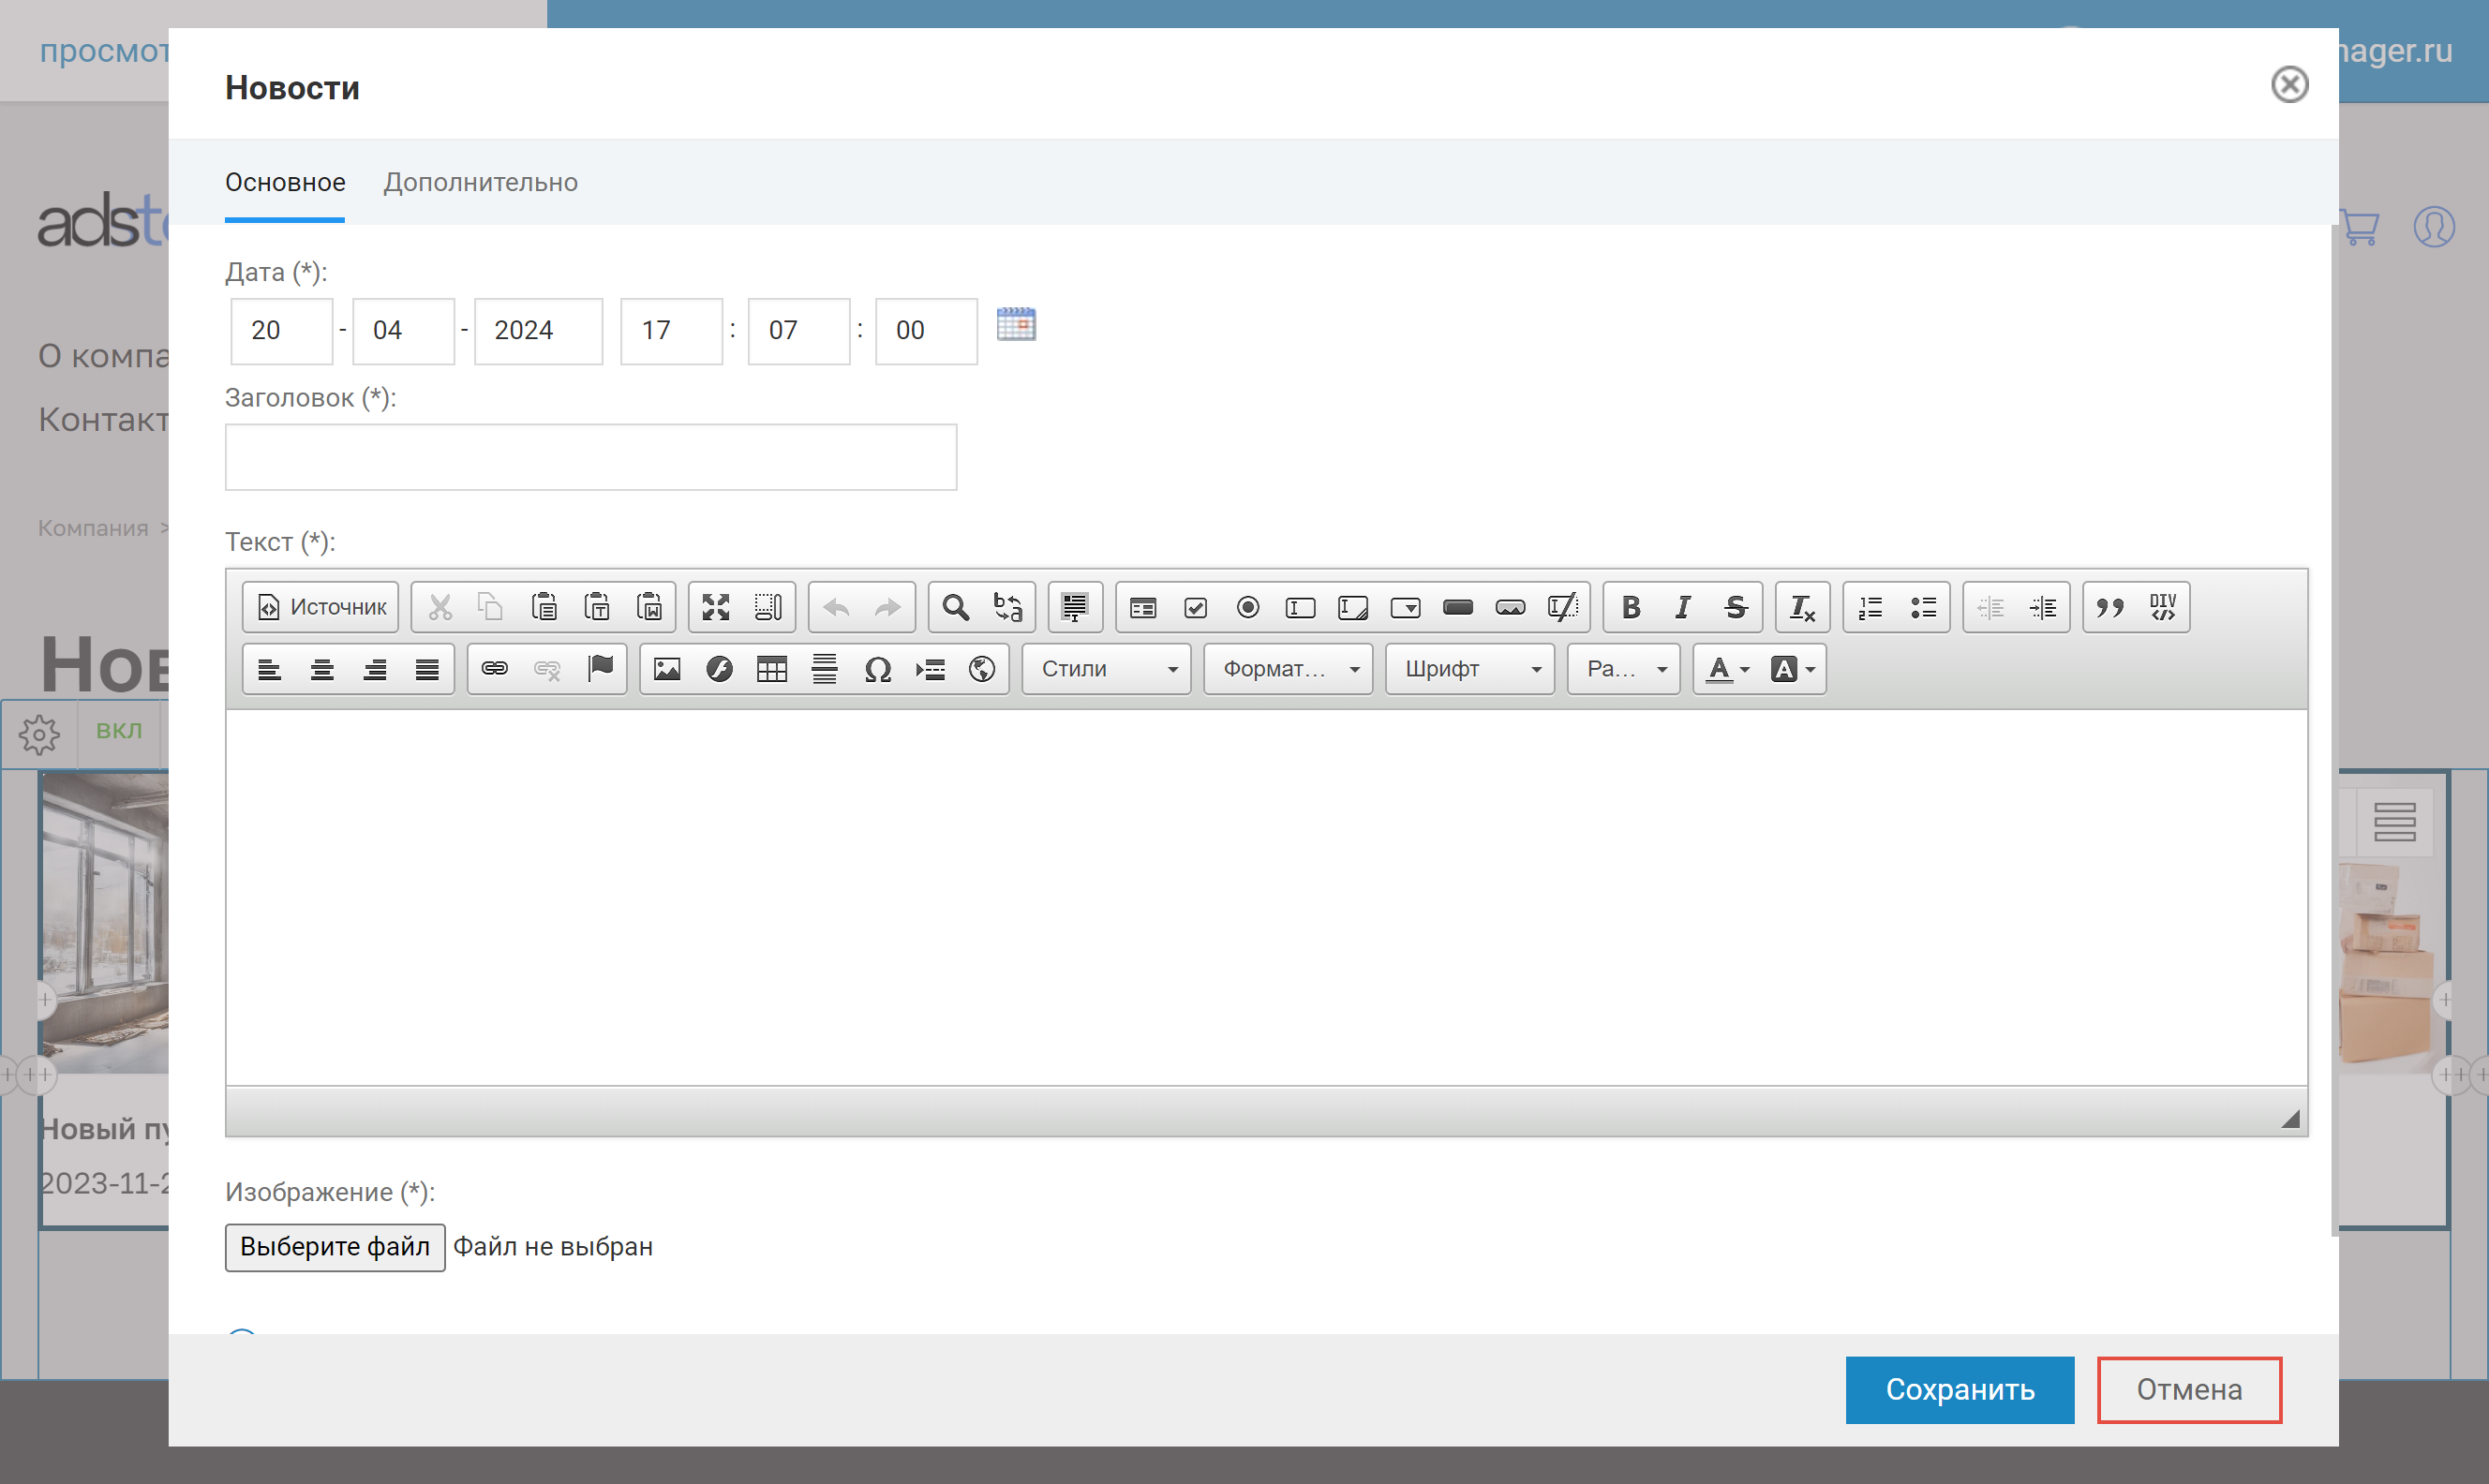Toggle strikethrough formatting in the editor
The width and height of the screenshot is (2489, 1484).
tap(1735, 607)
